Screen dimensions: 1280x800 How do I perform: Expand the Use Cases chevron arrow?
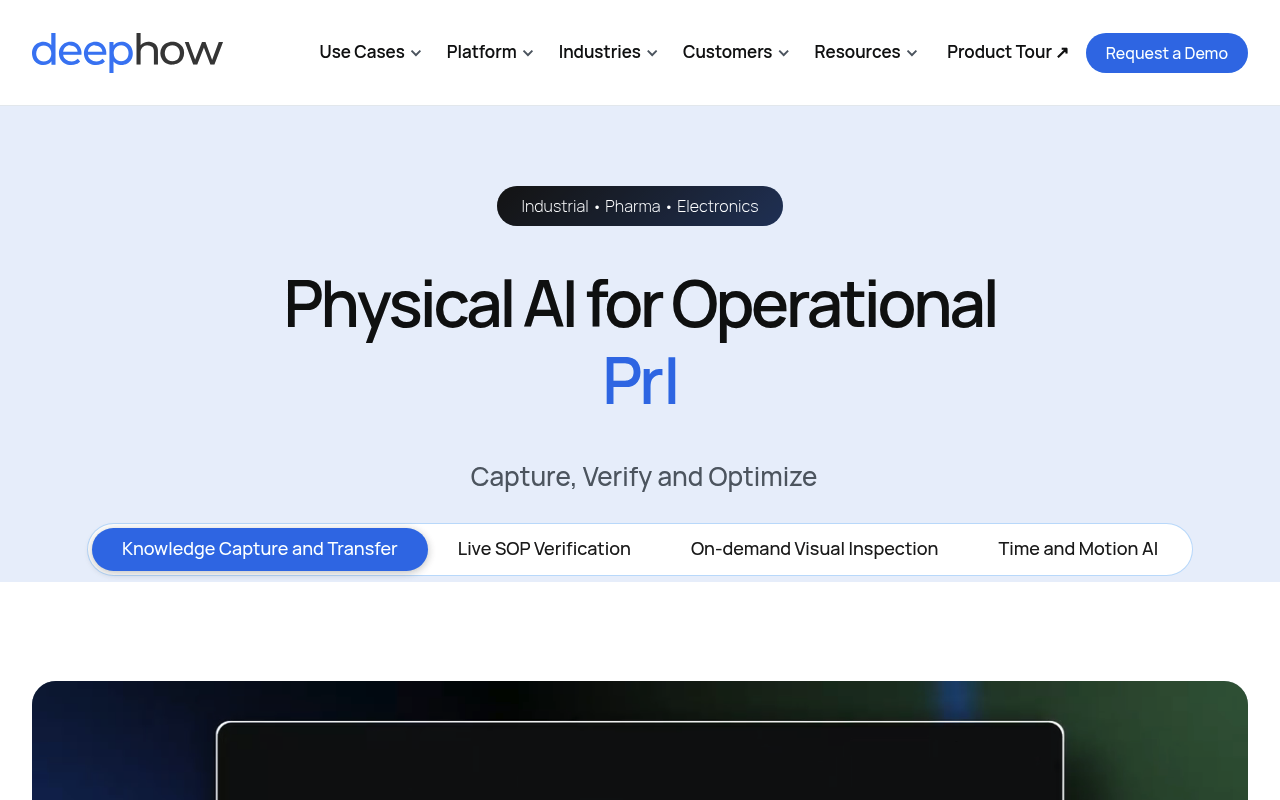[x=416, y=53]
